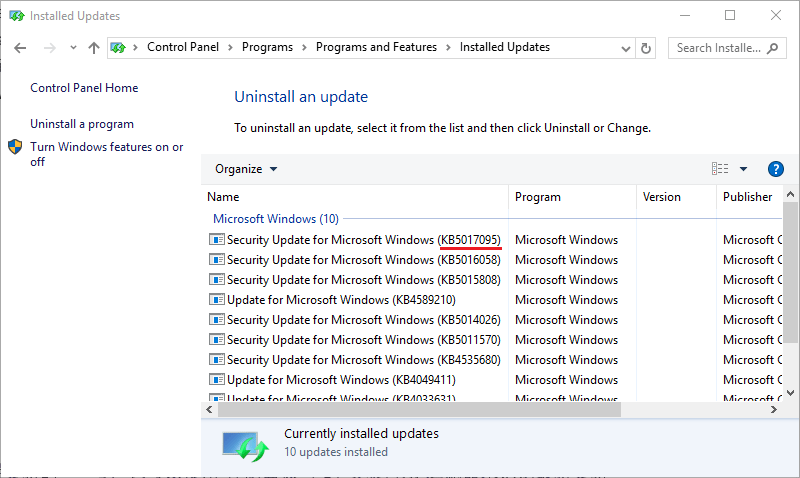800x478 pixels.
Task: Open Turn Windows features on or off
Action: [107, 154]
